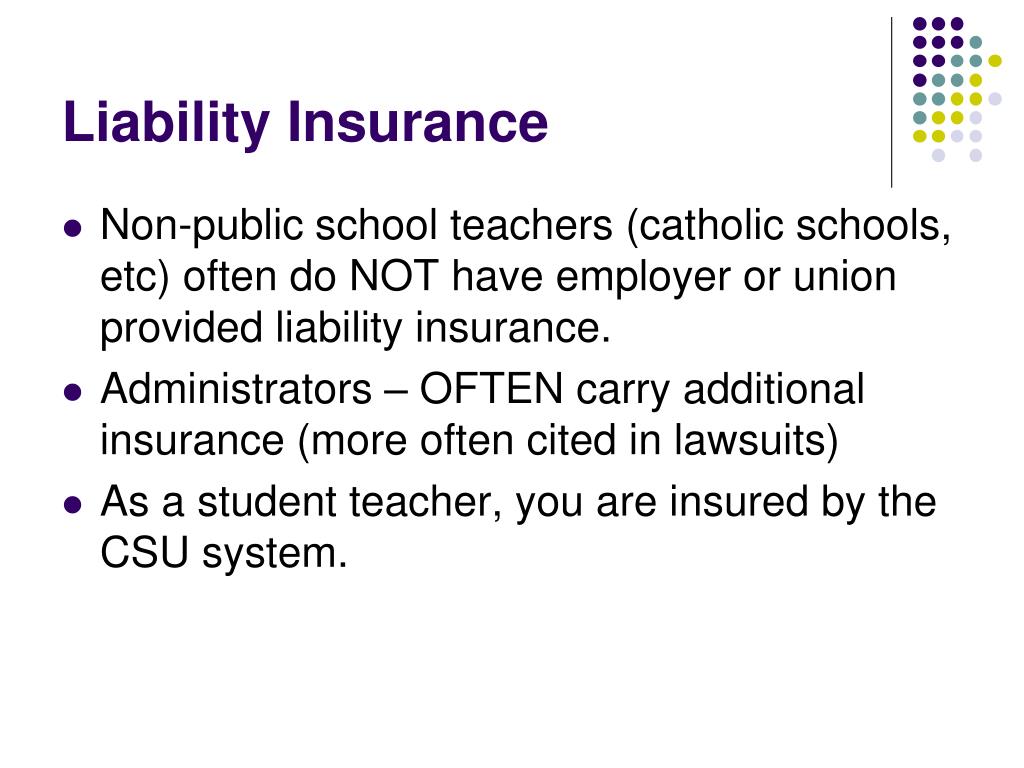This screenshot has height=768, width=1024.
Task: Click the 'Liability Insurance' slide title
Action: (x=306, y=123)
